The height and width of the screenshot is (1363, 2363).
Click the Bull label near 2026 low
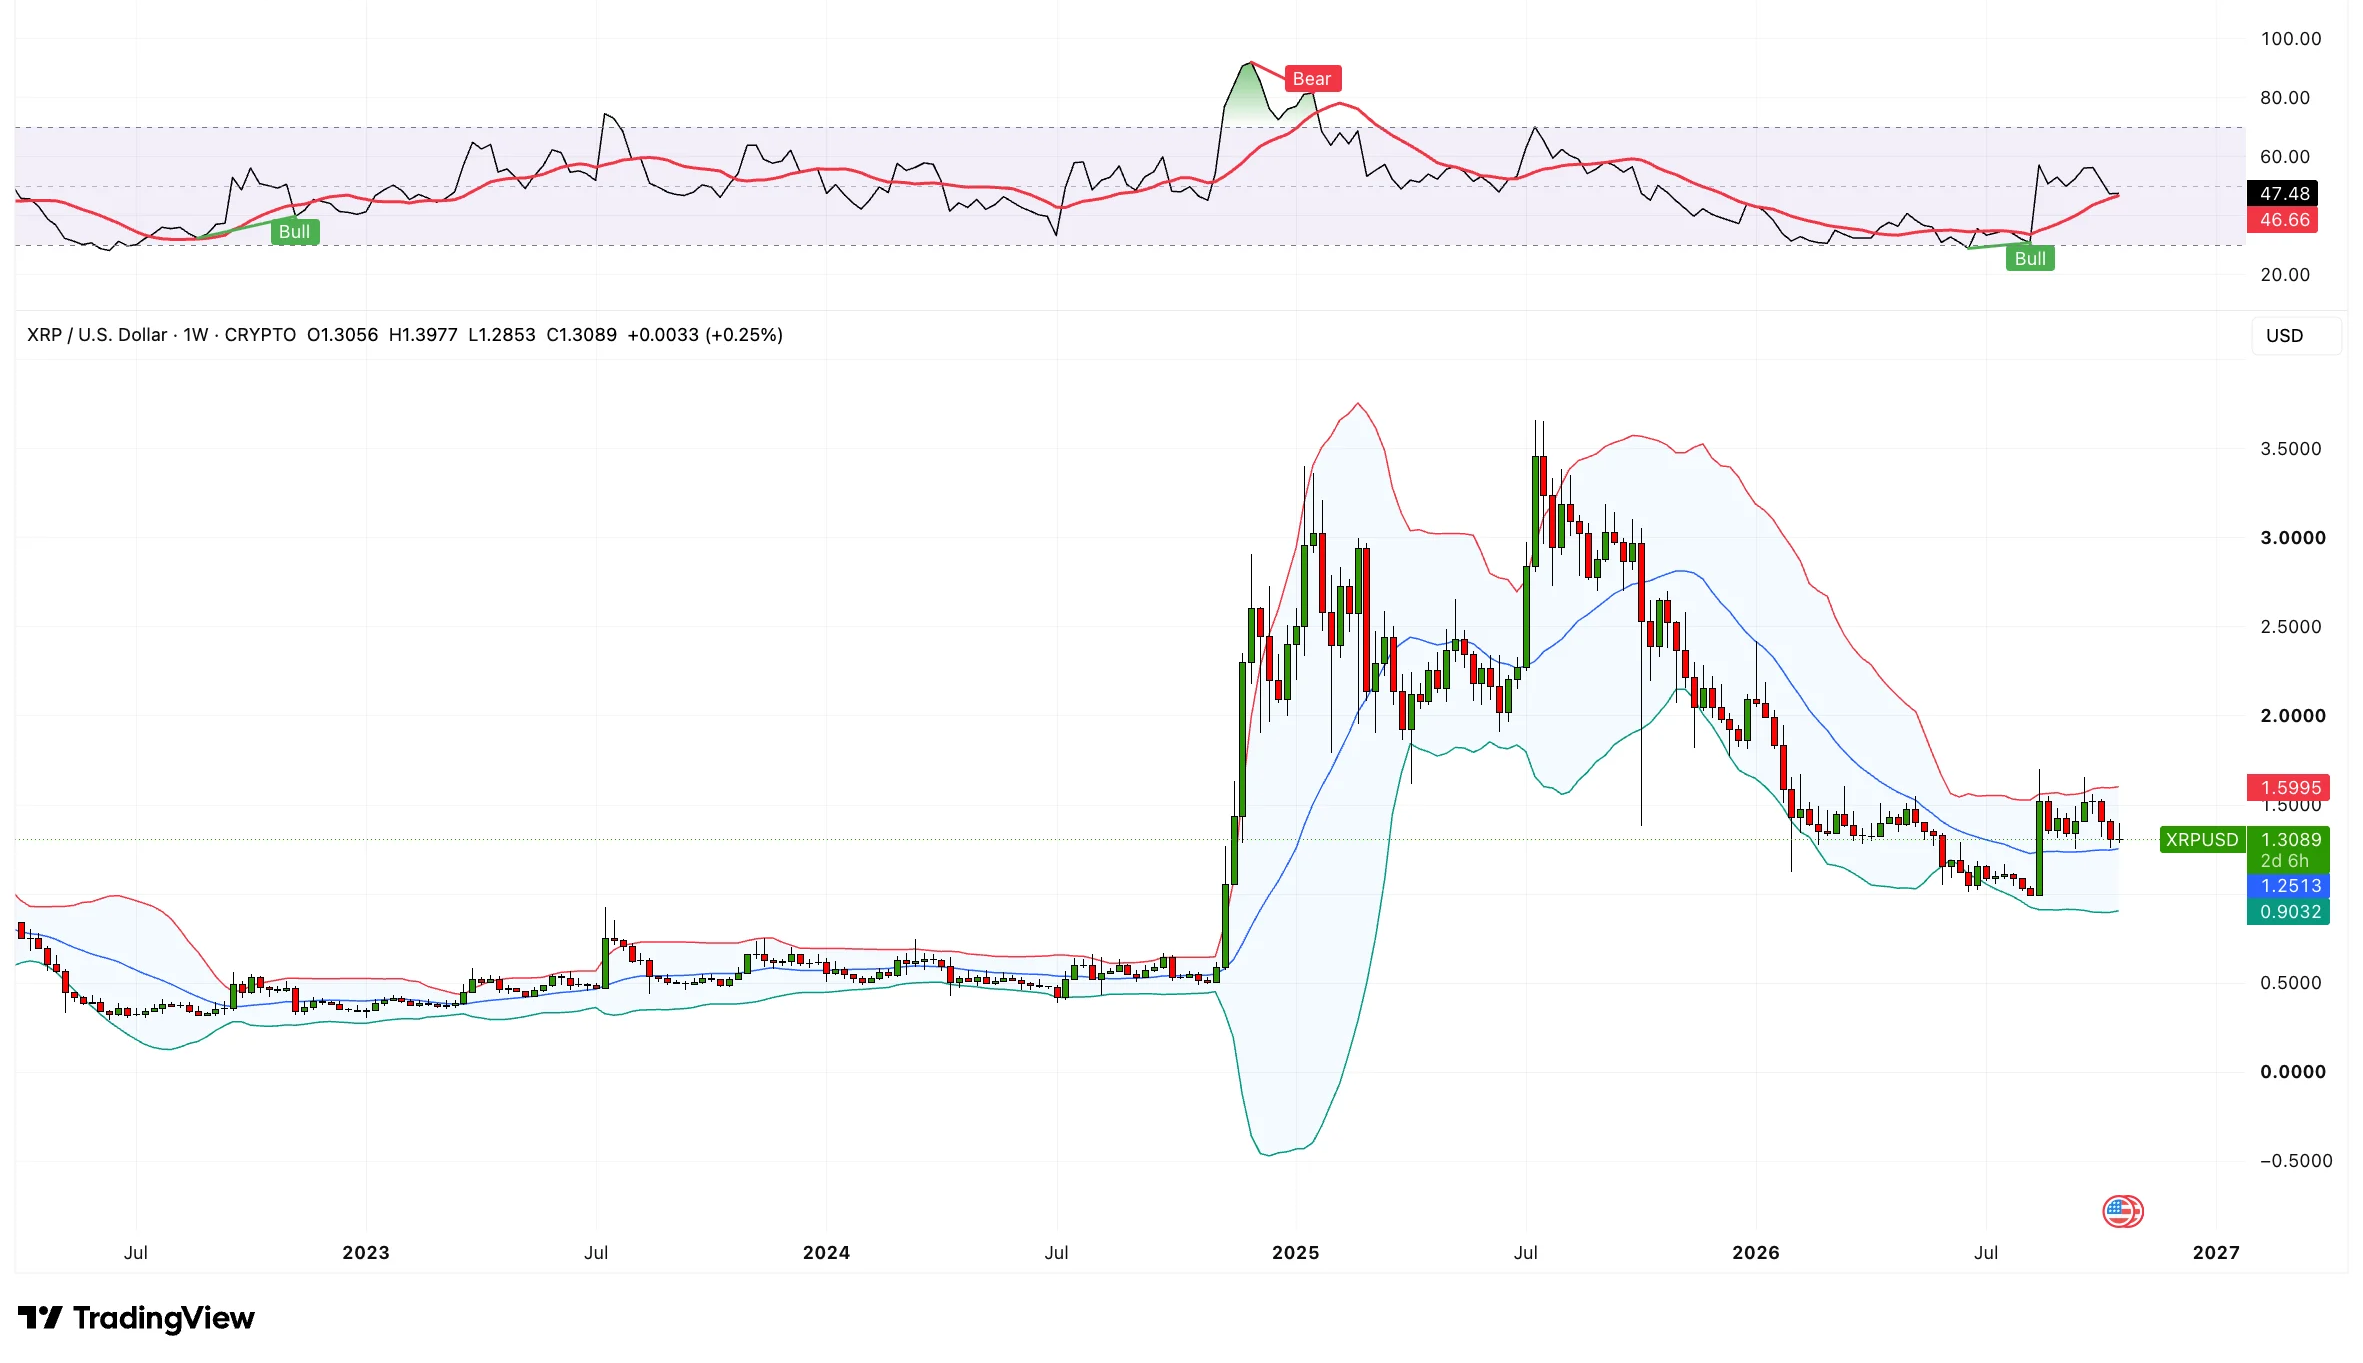point(2029,258)
